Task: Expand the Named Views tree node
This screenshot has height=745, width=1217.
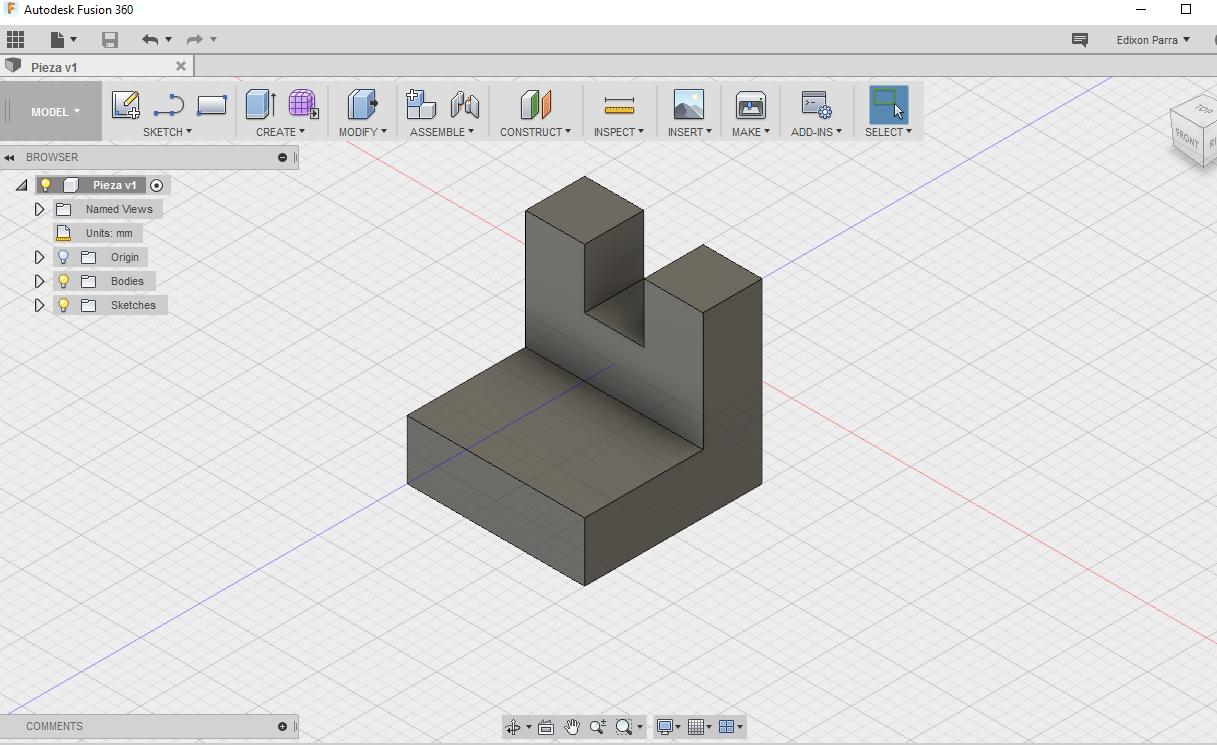Action: (x=40, y=209)
